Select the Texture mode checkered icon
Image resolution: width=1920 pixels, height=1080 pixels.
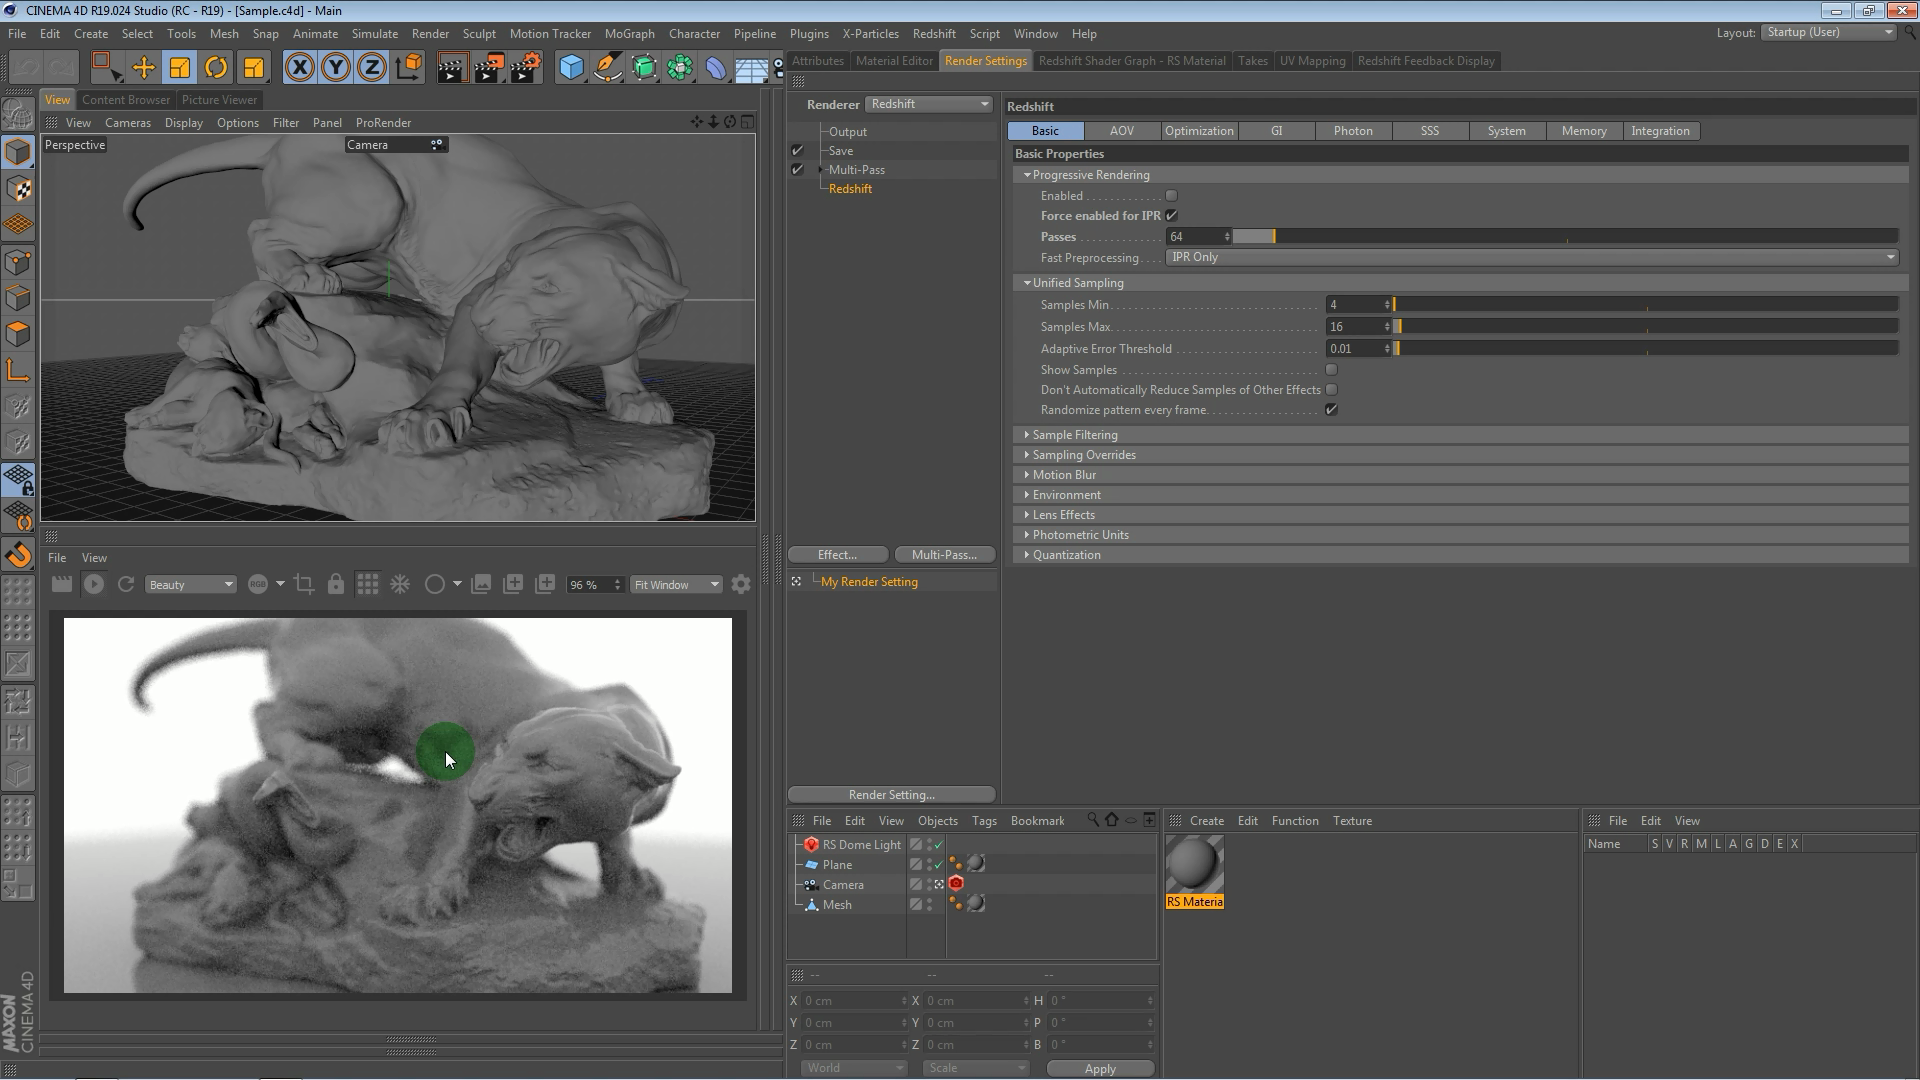pyautogui.click(x=18, y=189)
